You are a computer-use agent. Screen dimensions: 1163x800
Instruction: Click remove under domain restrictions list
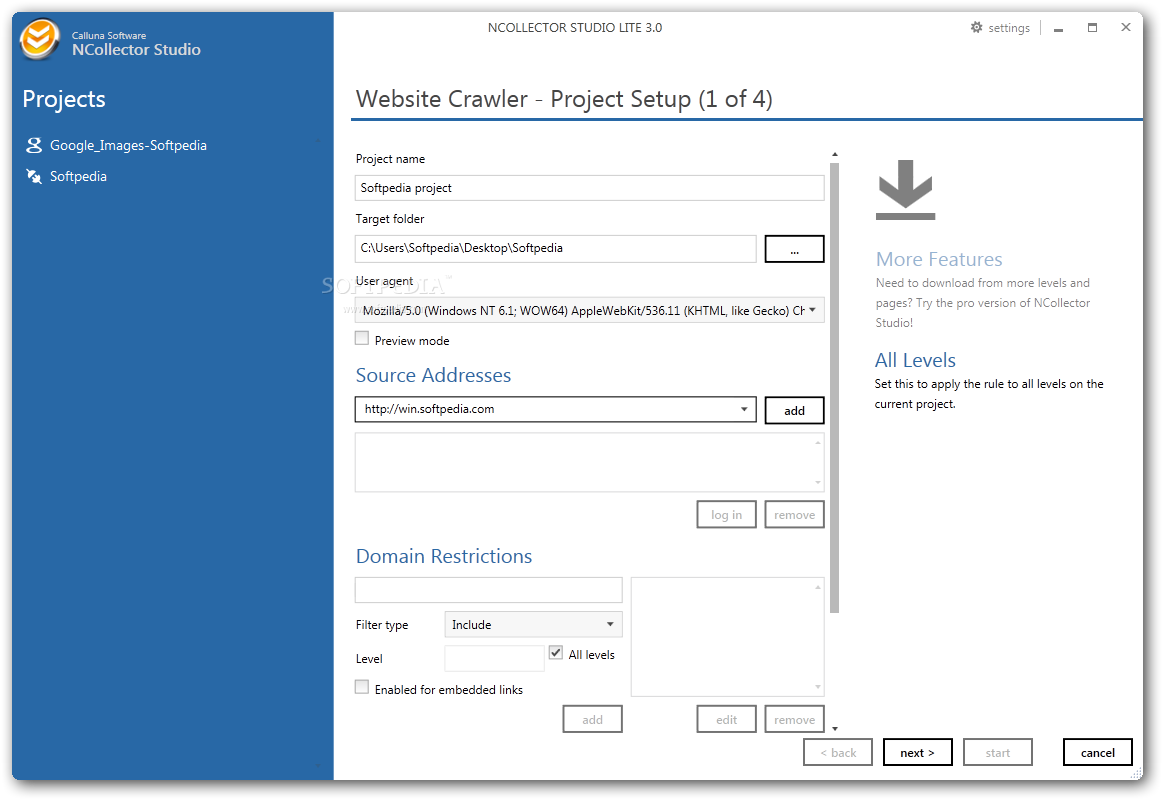794,719
